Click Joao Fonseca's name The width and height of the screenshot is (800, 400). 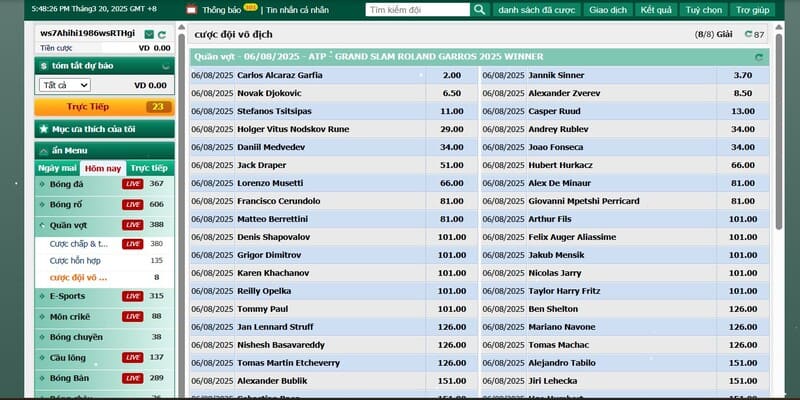coord(556,147)
